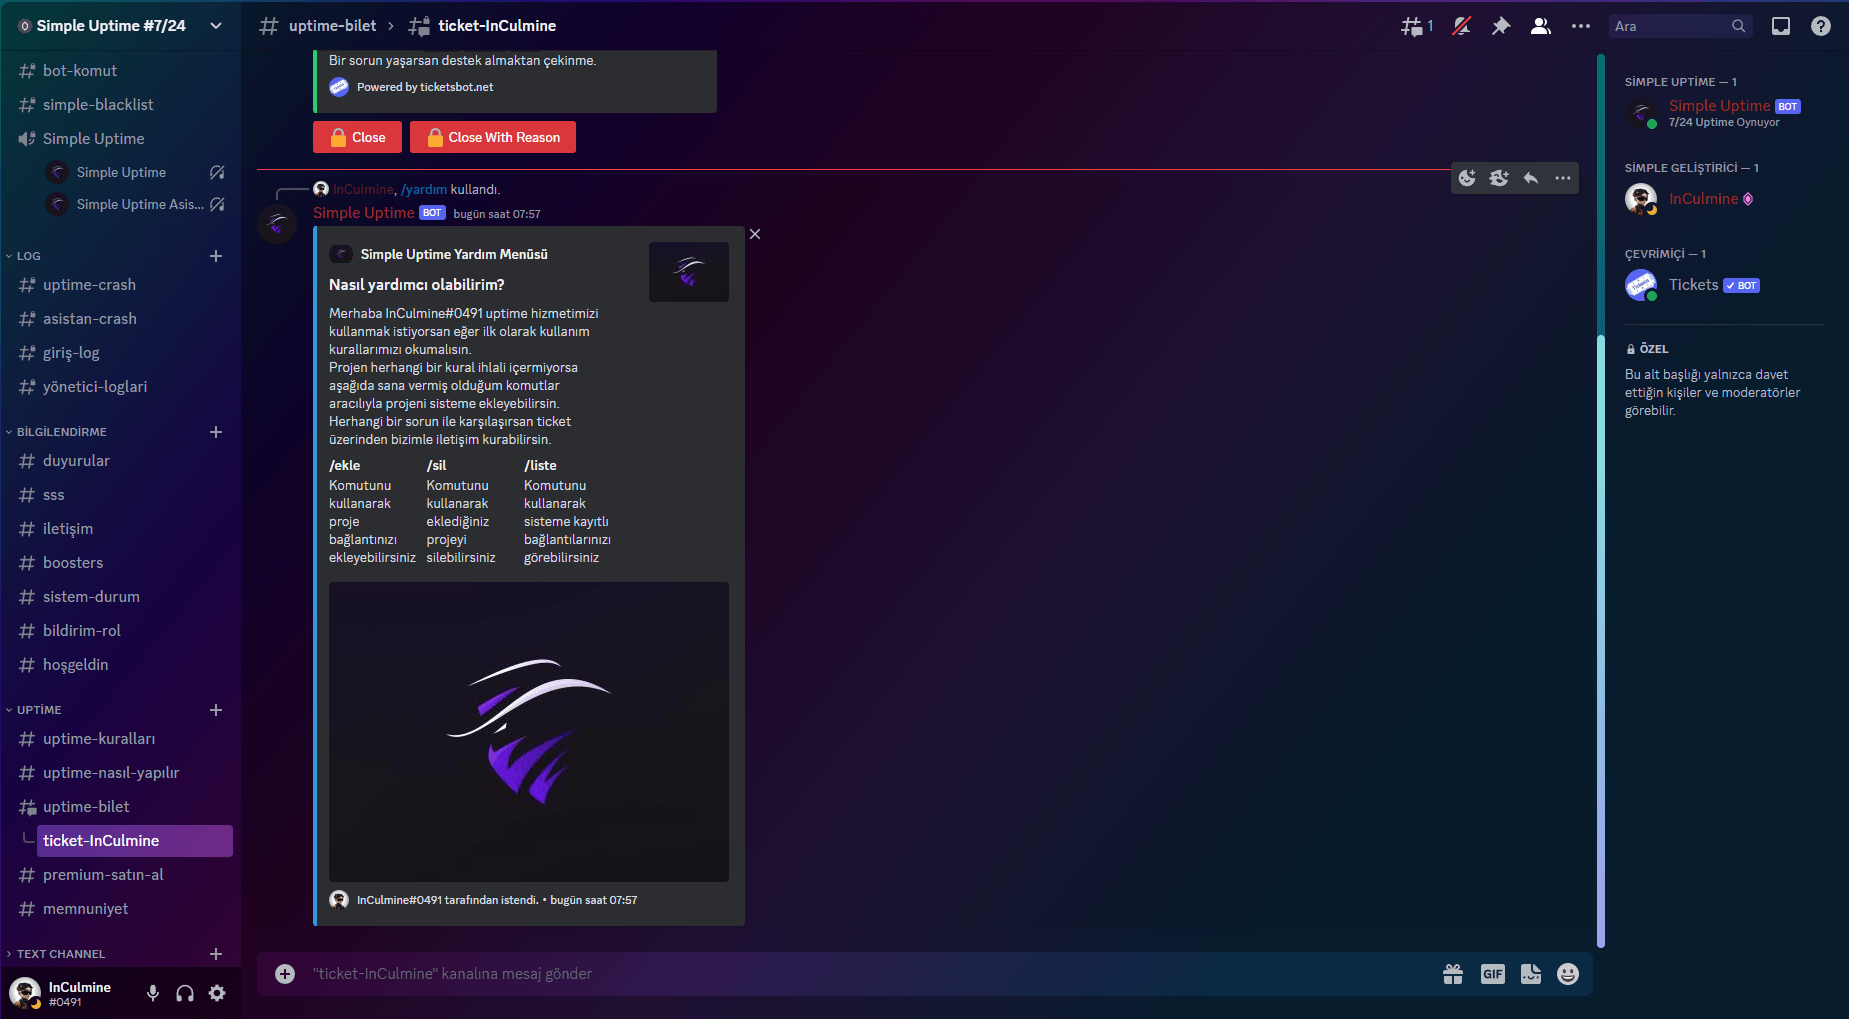The height and width of the screenshot is (1019, 1849).
Task: Create channel in BİLGİLENDİRME category plus
Action: pos(216,432)
